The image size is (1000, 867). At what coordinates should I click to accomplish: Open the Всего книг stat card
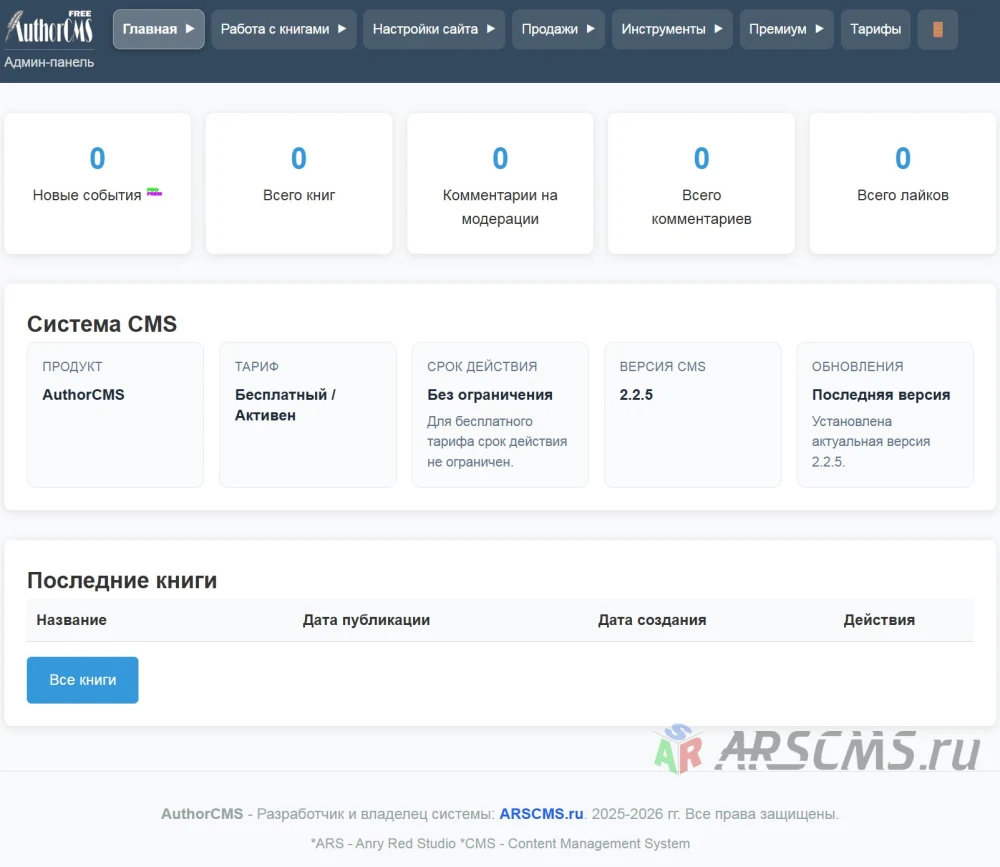coord(299,184)
